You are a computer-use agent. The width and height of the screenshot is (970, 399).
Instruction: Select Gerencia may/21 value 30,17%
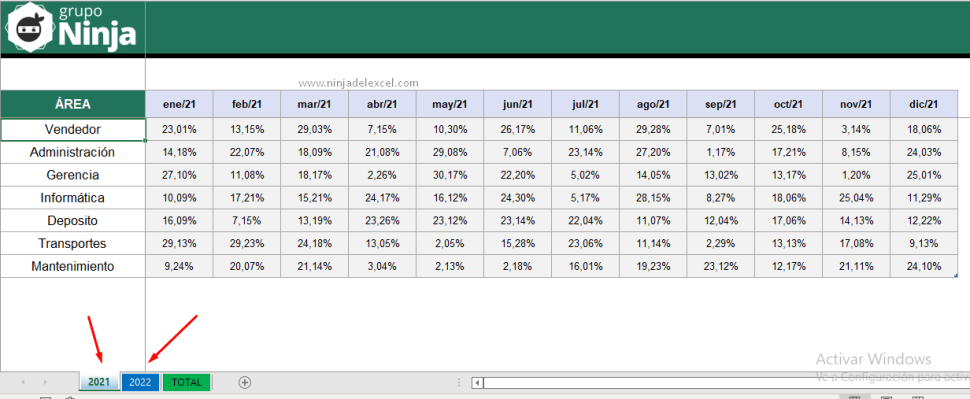(450, 175)
